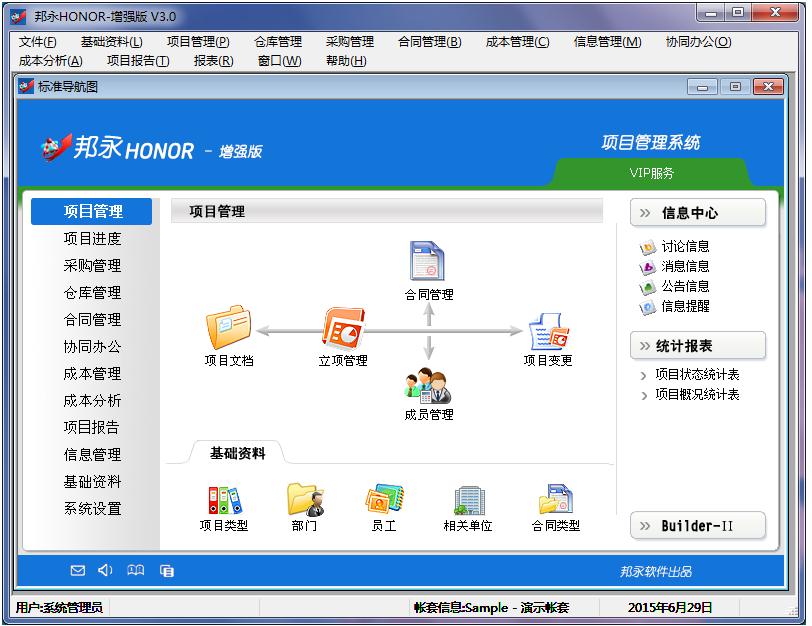Click the mail envelope icon in bottom bar

pyautogui.click(x=78, y=571)
